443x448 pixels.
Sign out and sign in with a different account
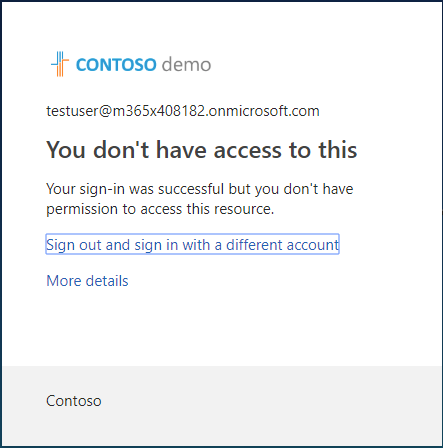pyautogui.click(x=192, y=244)
